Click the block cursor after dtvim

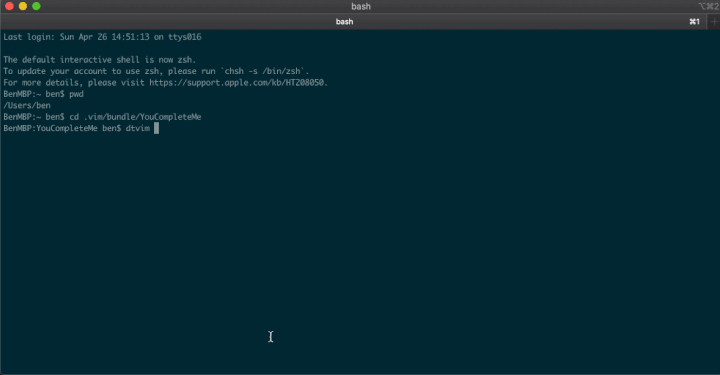click(156, 128)
